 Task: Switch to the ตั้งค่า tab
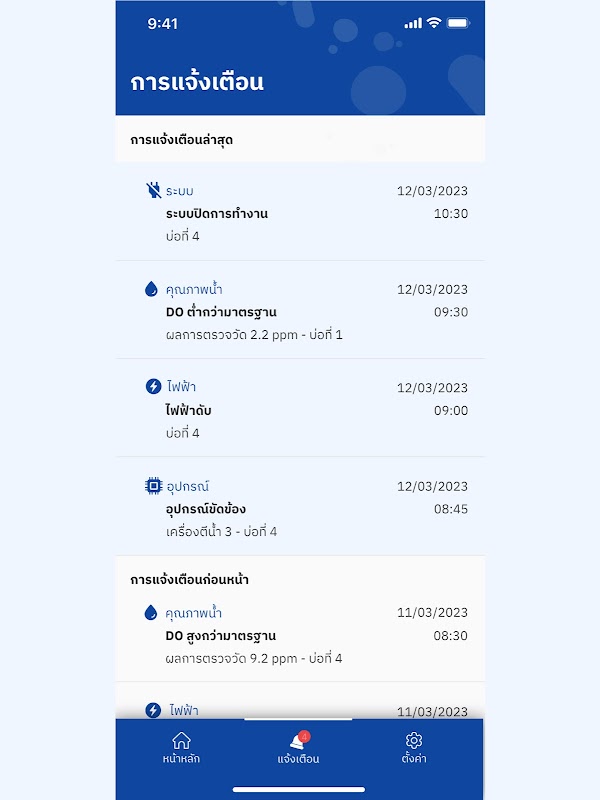click(414, 759)
